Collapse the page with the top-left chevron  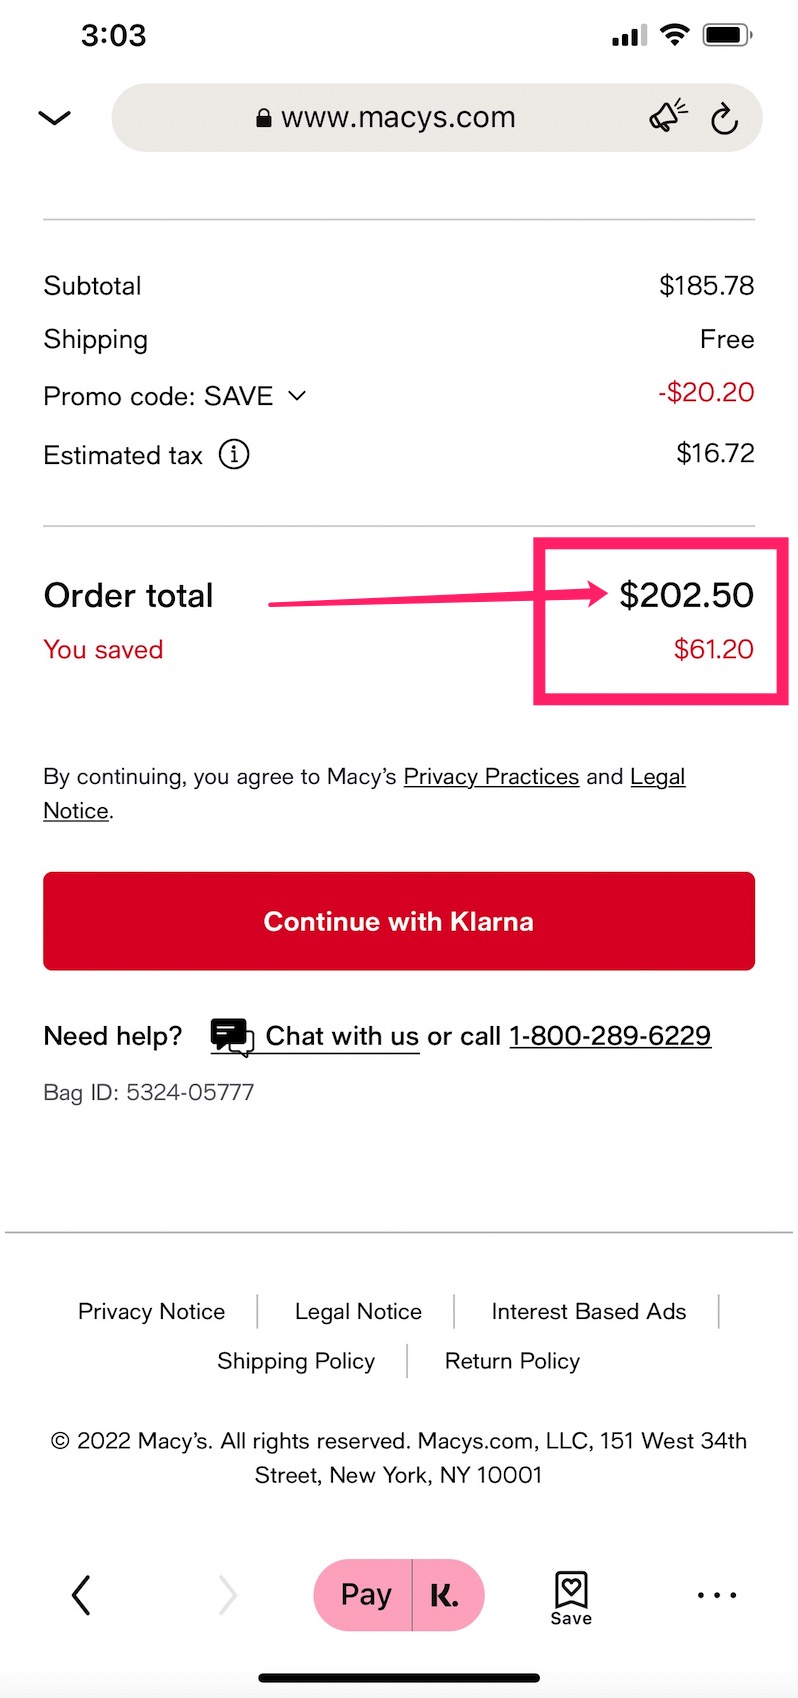[53, 117]
